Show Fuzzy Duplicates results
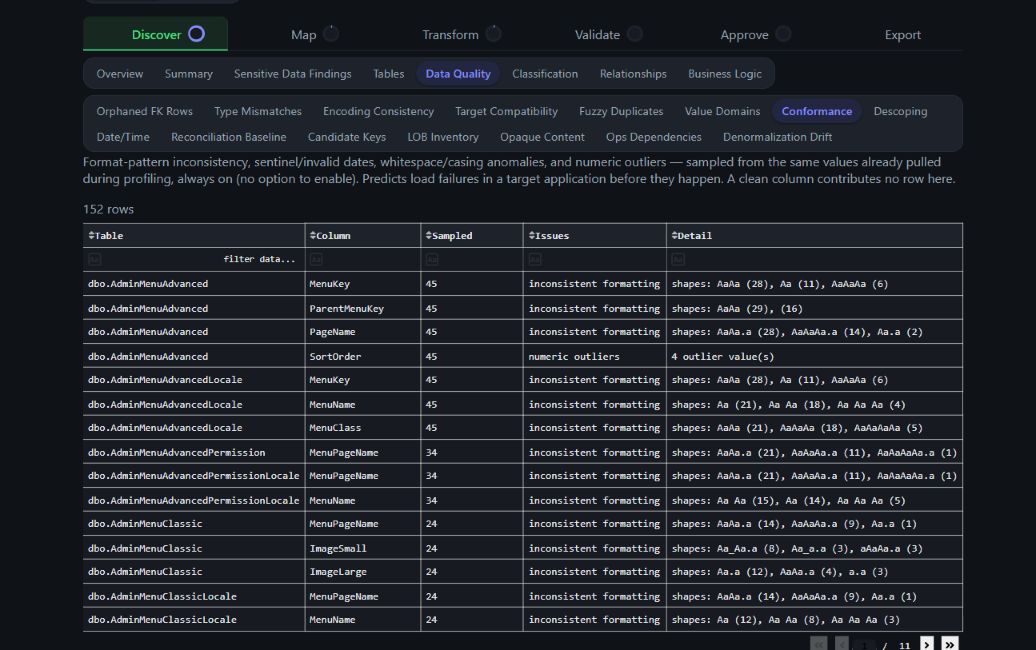Image resolution: width=1036 pixels, height=650 pixels. pyautogui.click(x=621, y=112)
